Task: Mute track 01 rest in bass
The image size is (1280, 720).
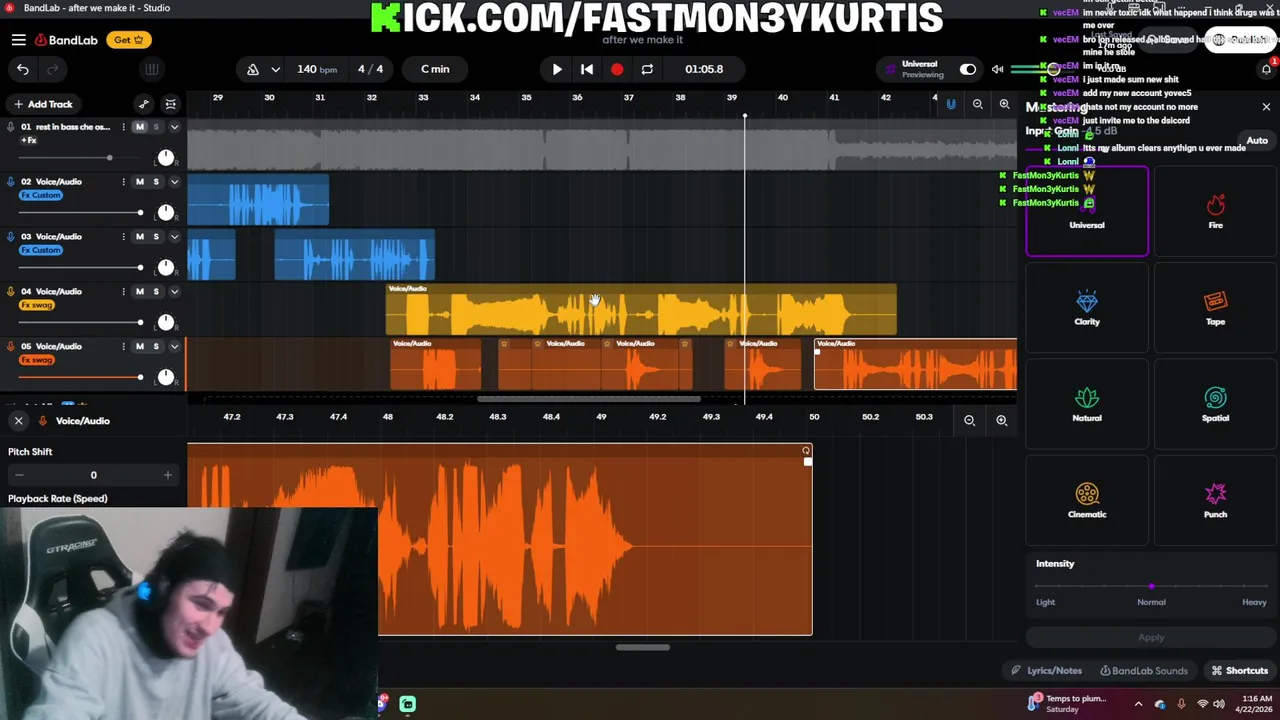Action: tap(140, 127)
